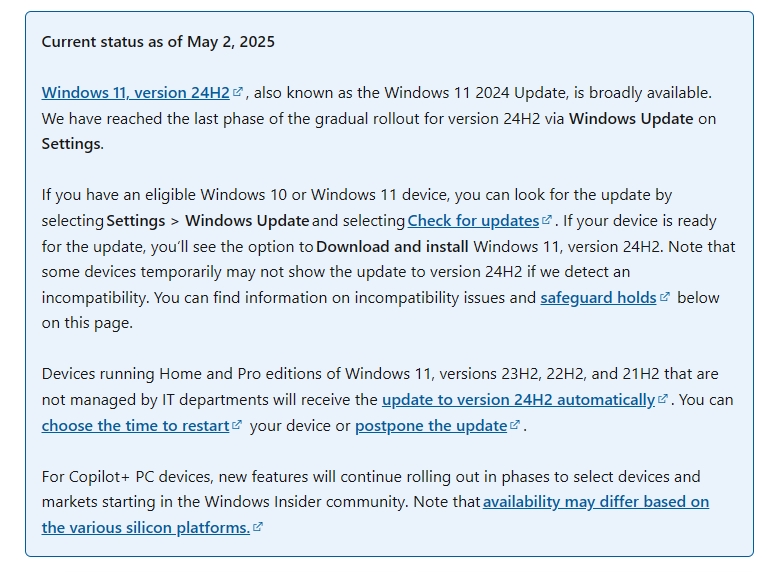Follow the choose the time to restart link
Screen dimensions: 771x572
[x=135, y=425]
